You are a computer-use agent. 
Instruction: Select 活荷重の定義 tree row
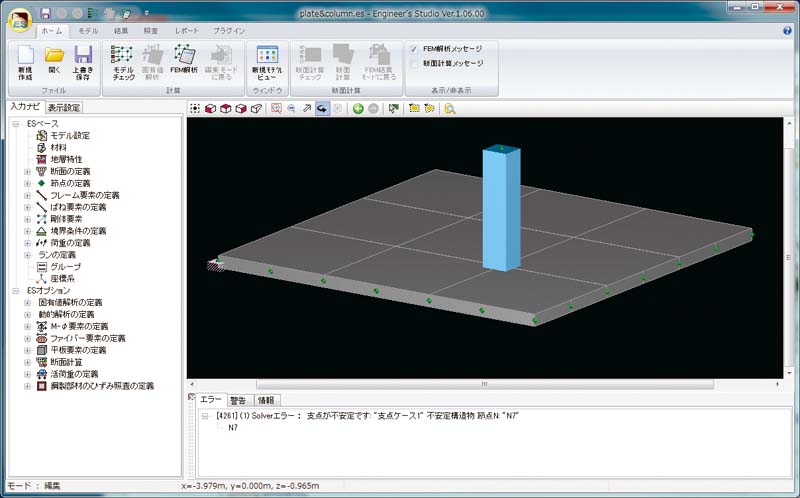74,374
